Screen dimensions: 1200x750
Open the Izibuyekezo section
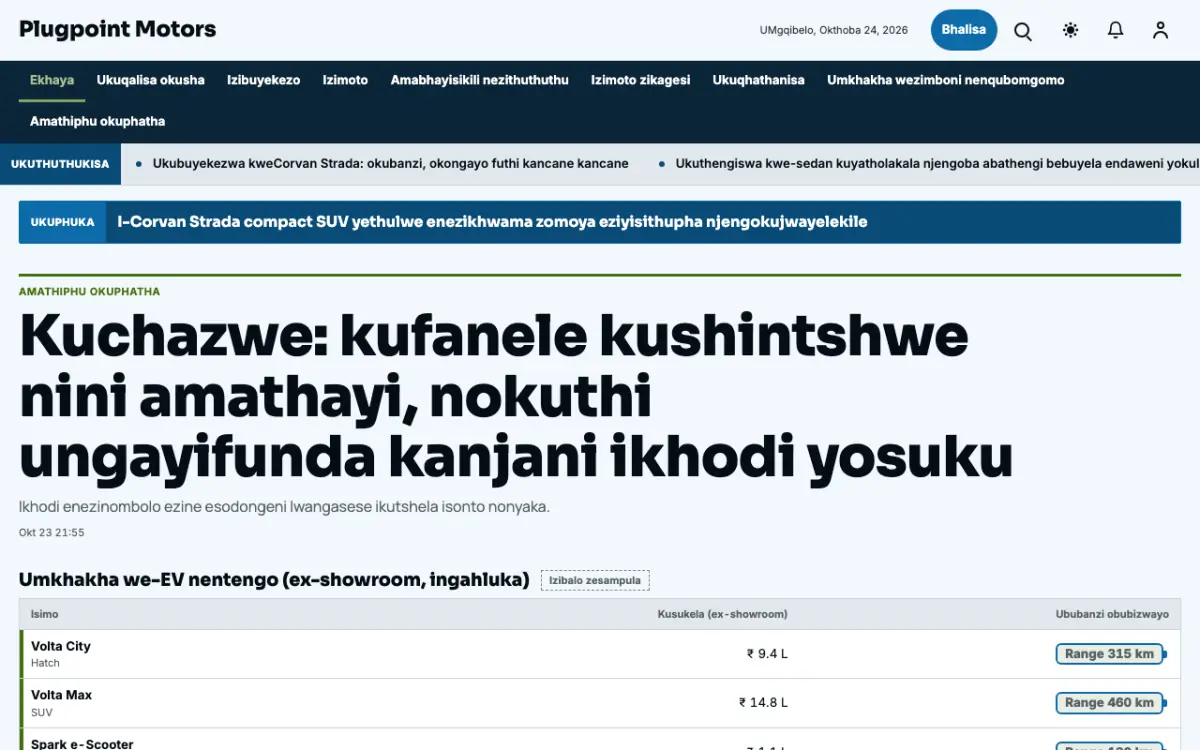(x=264, y=80)
